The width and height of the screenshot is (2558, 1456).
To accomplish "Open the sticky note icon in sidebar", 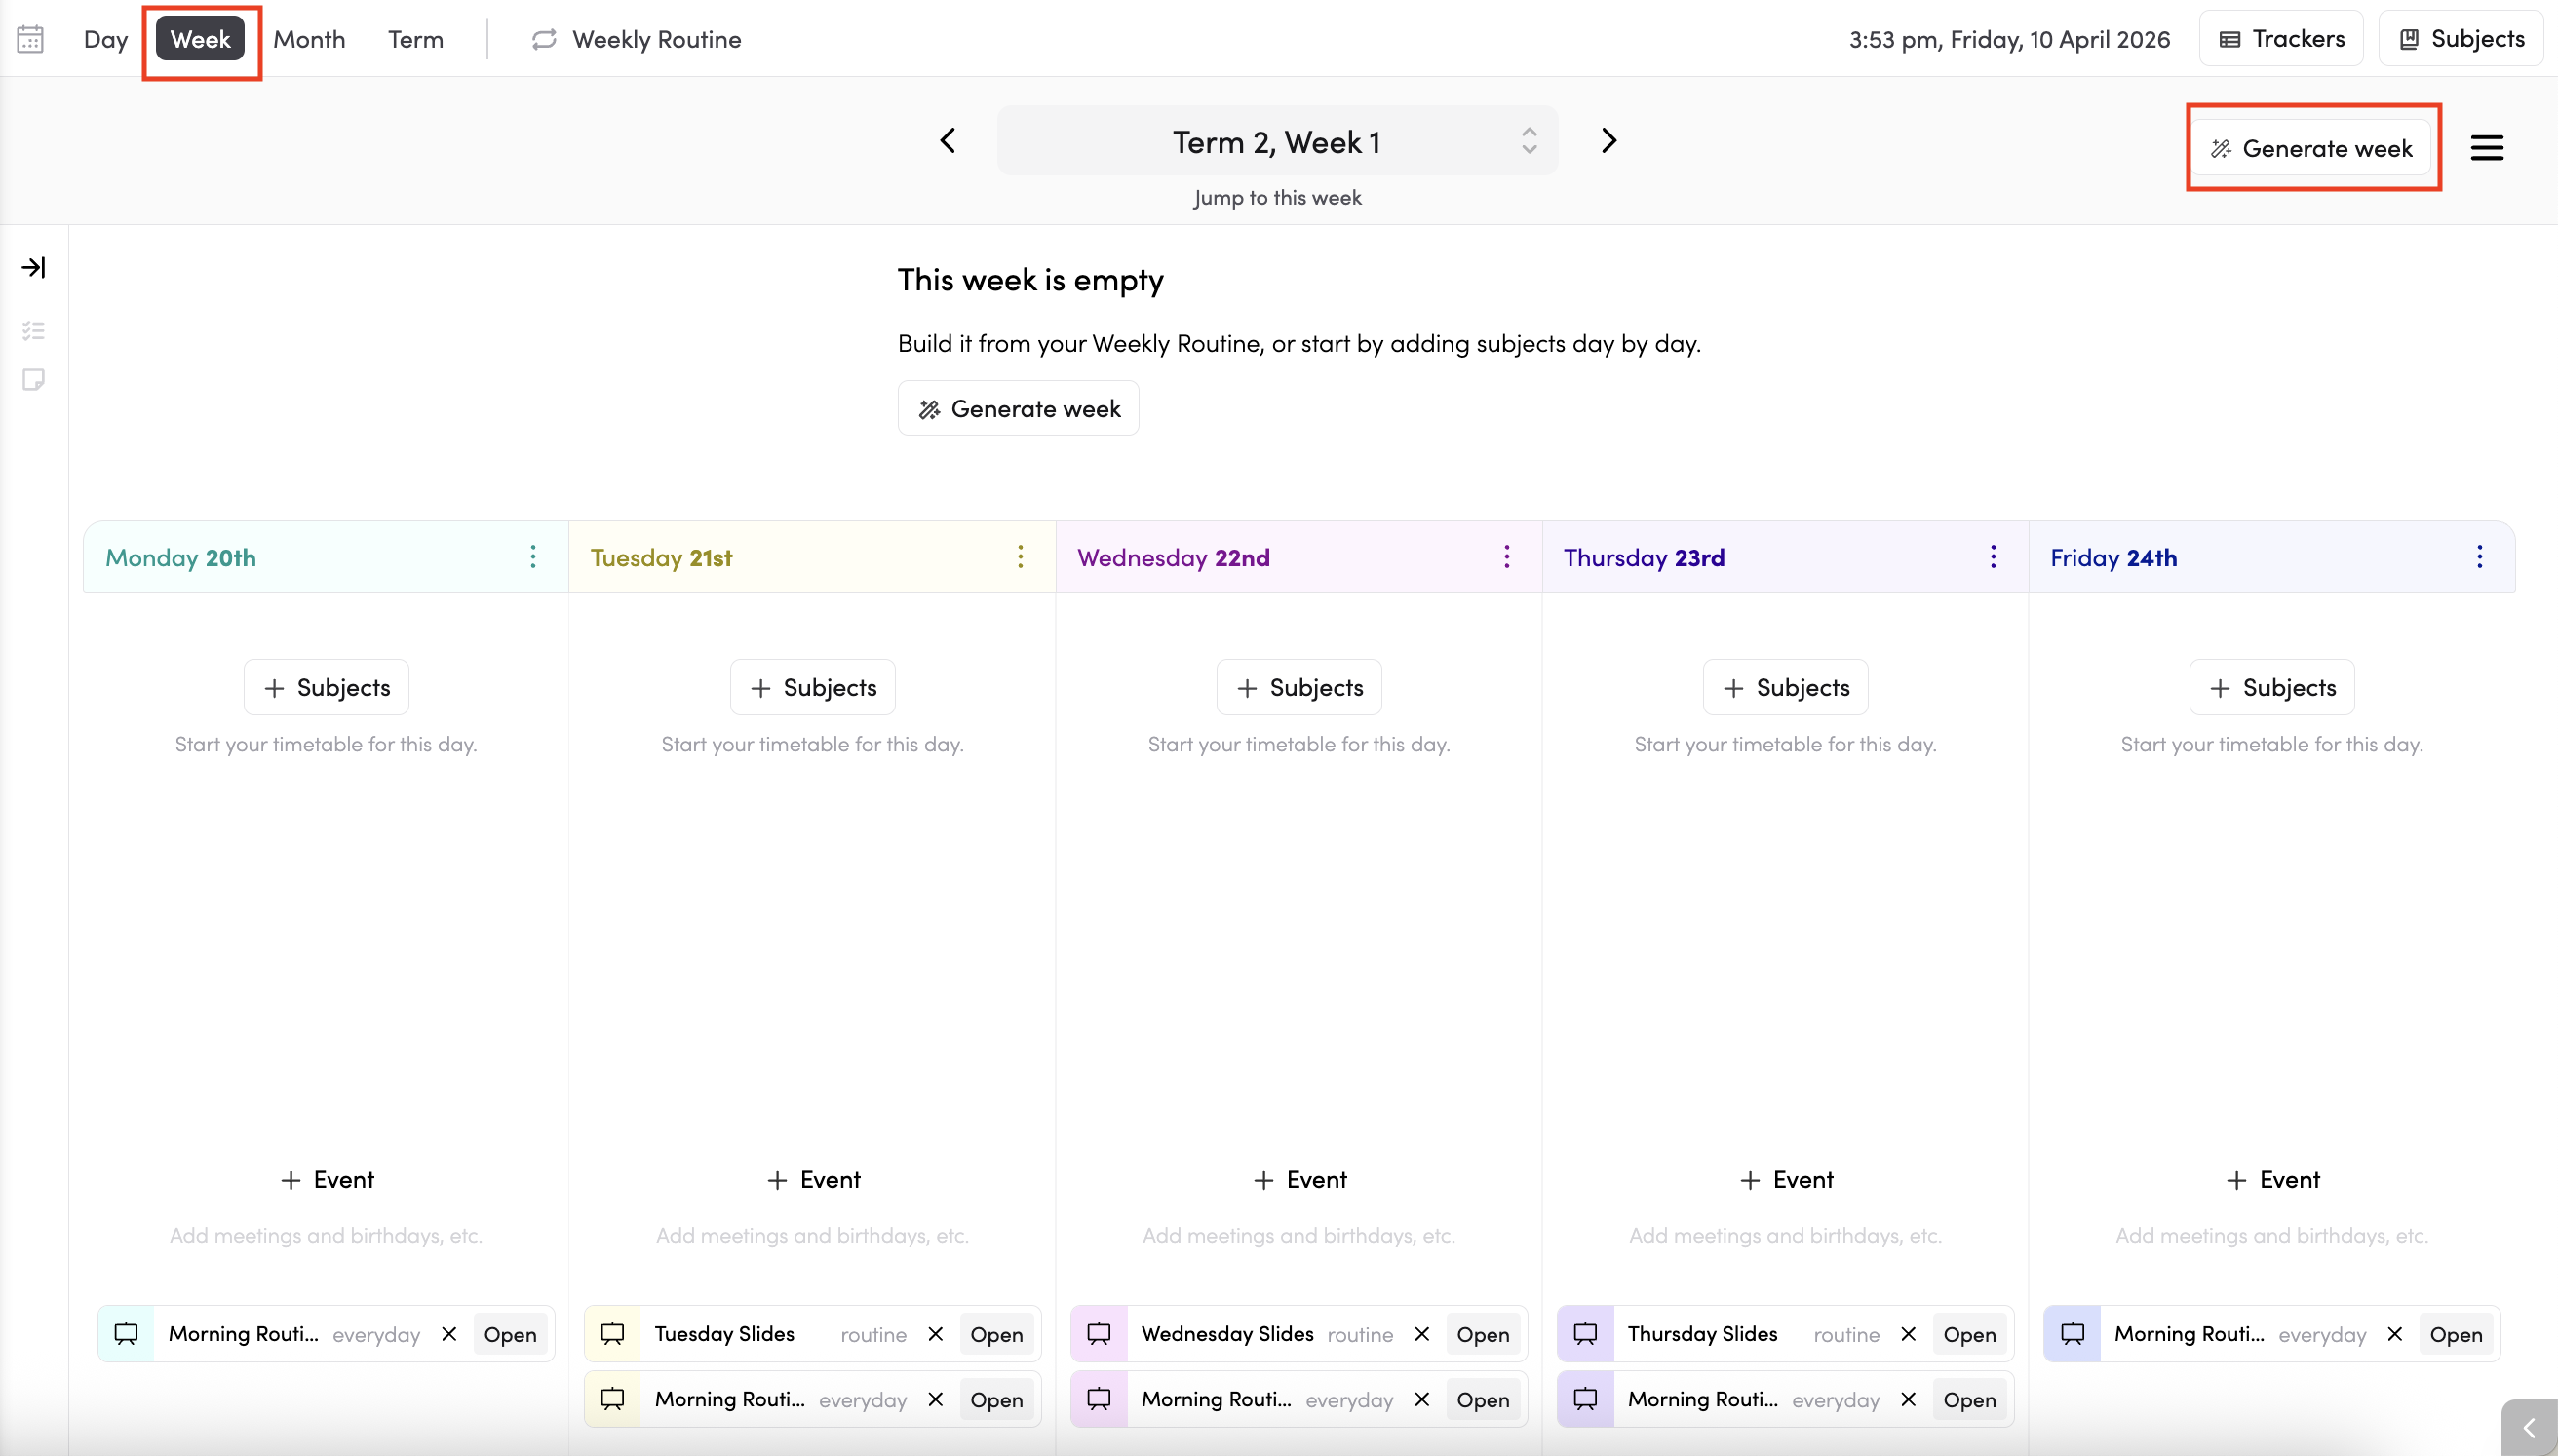I will click(x=33, y=380).
